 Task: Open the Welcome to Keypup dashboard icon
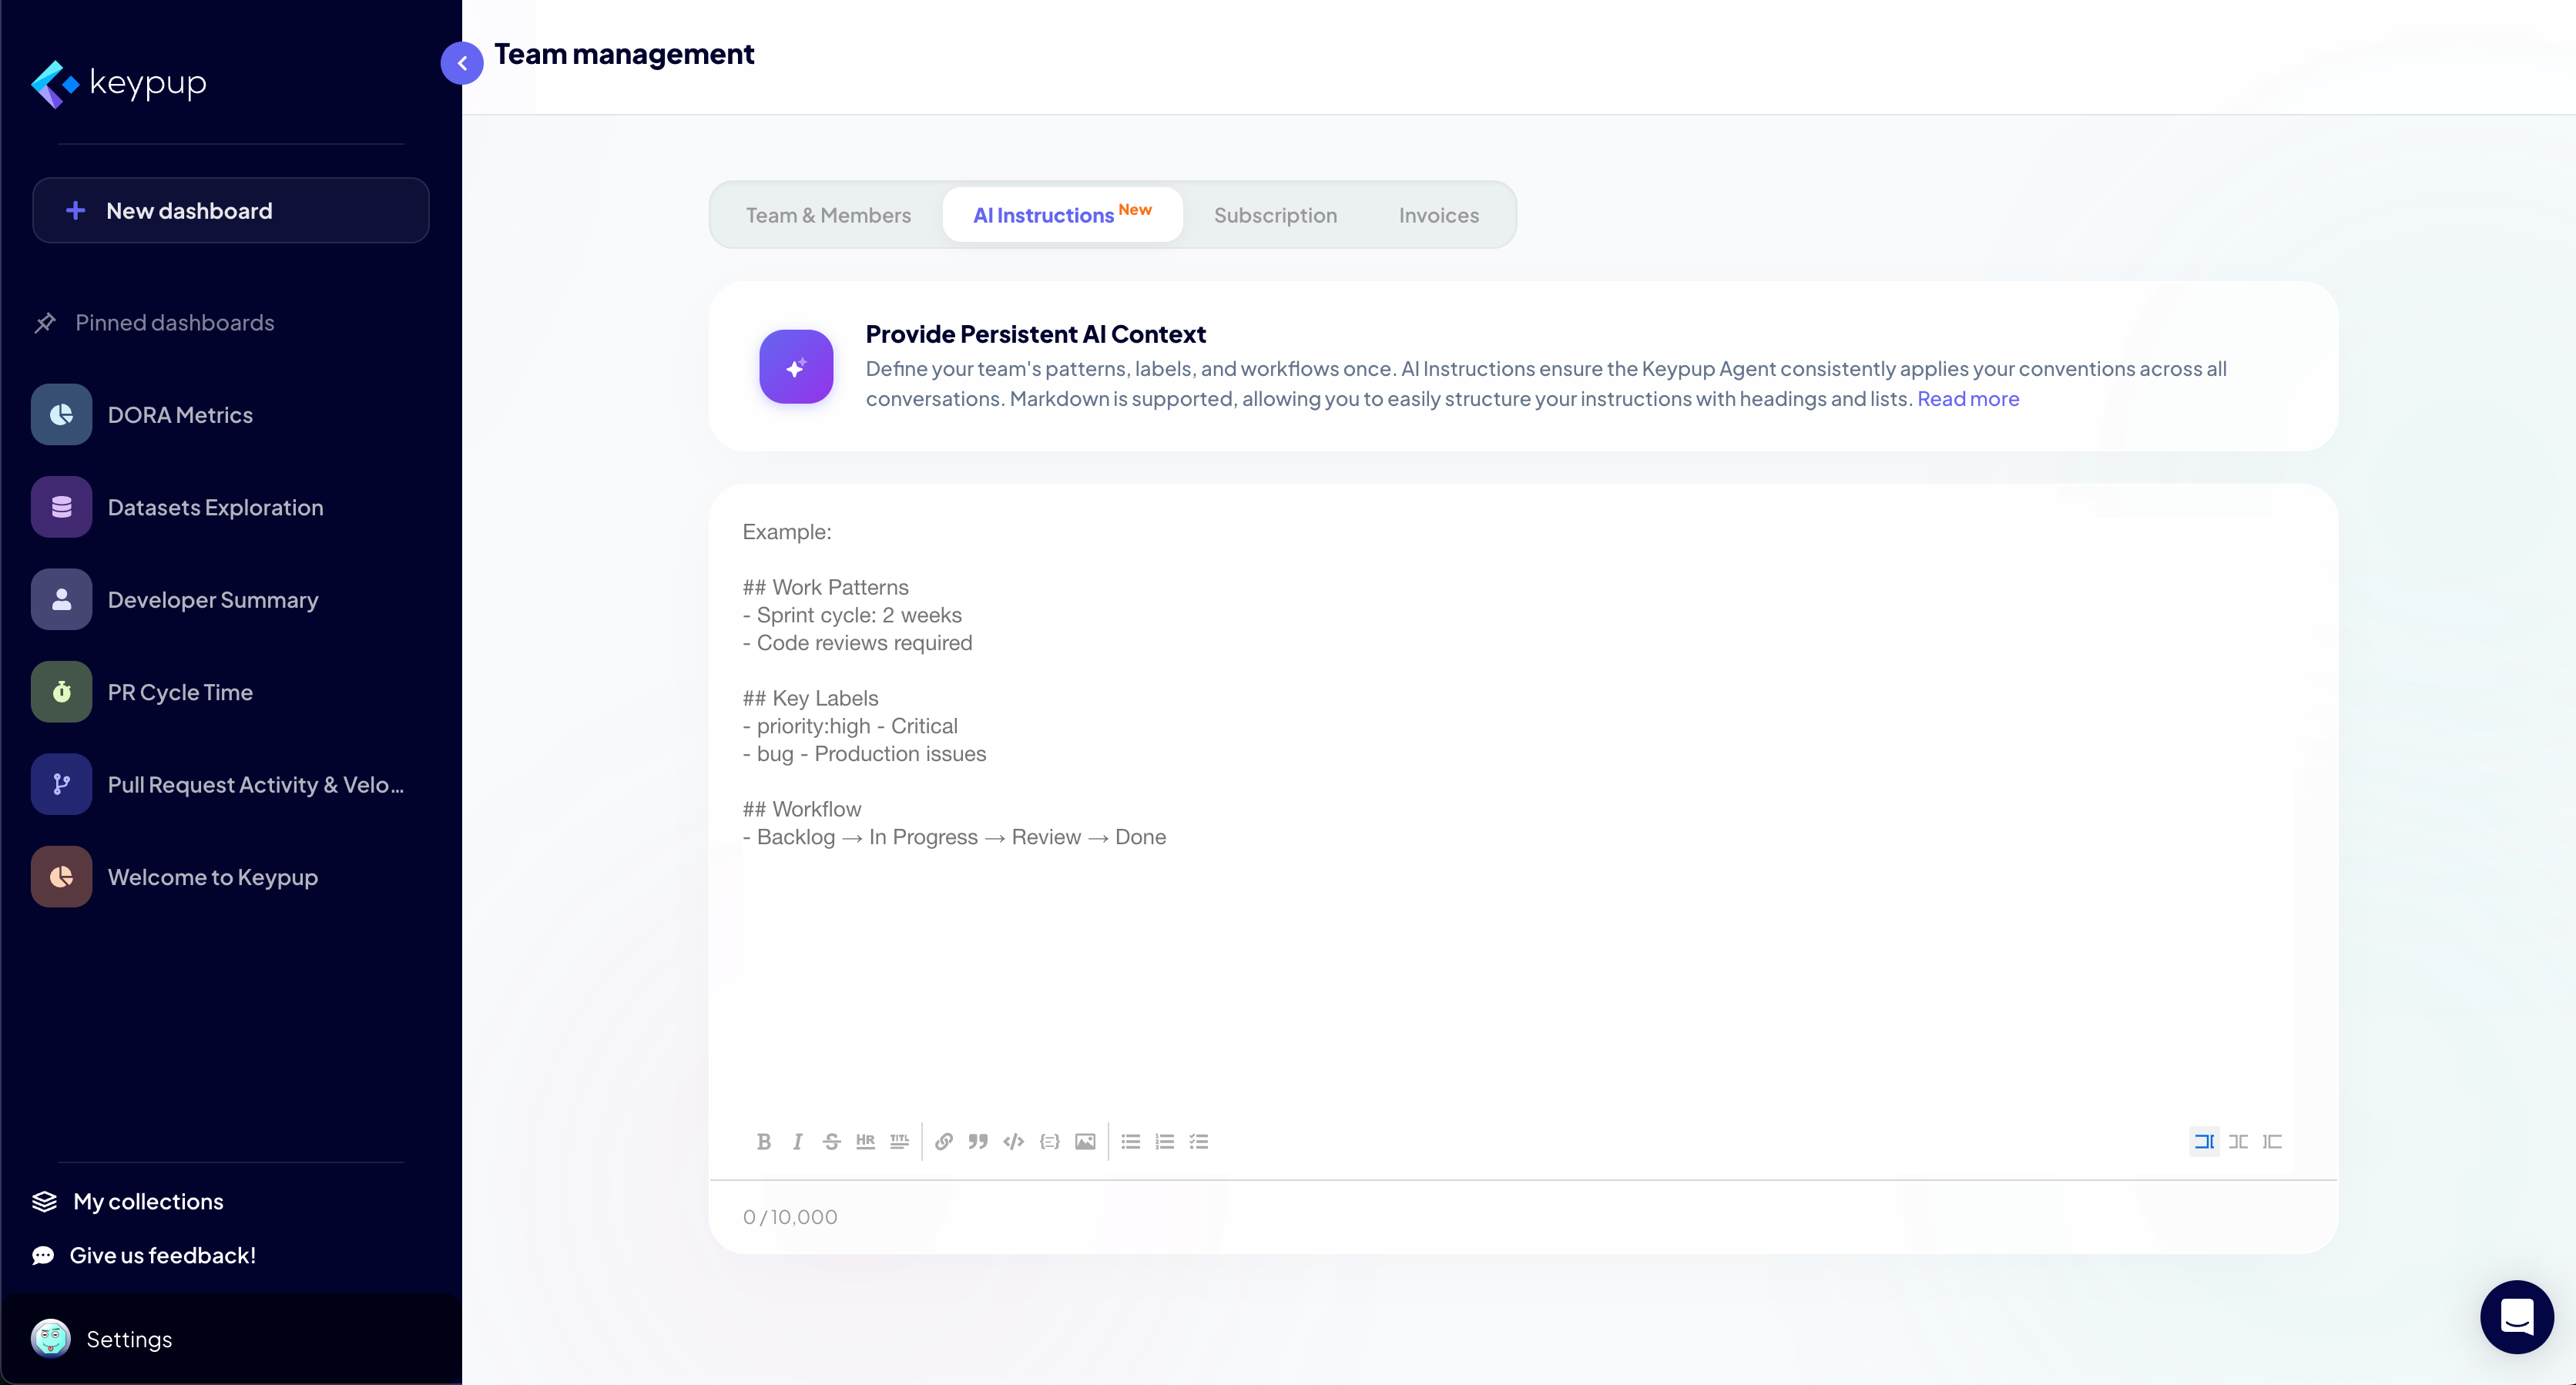[x=62, y=877]
